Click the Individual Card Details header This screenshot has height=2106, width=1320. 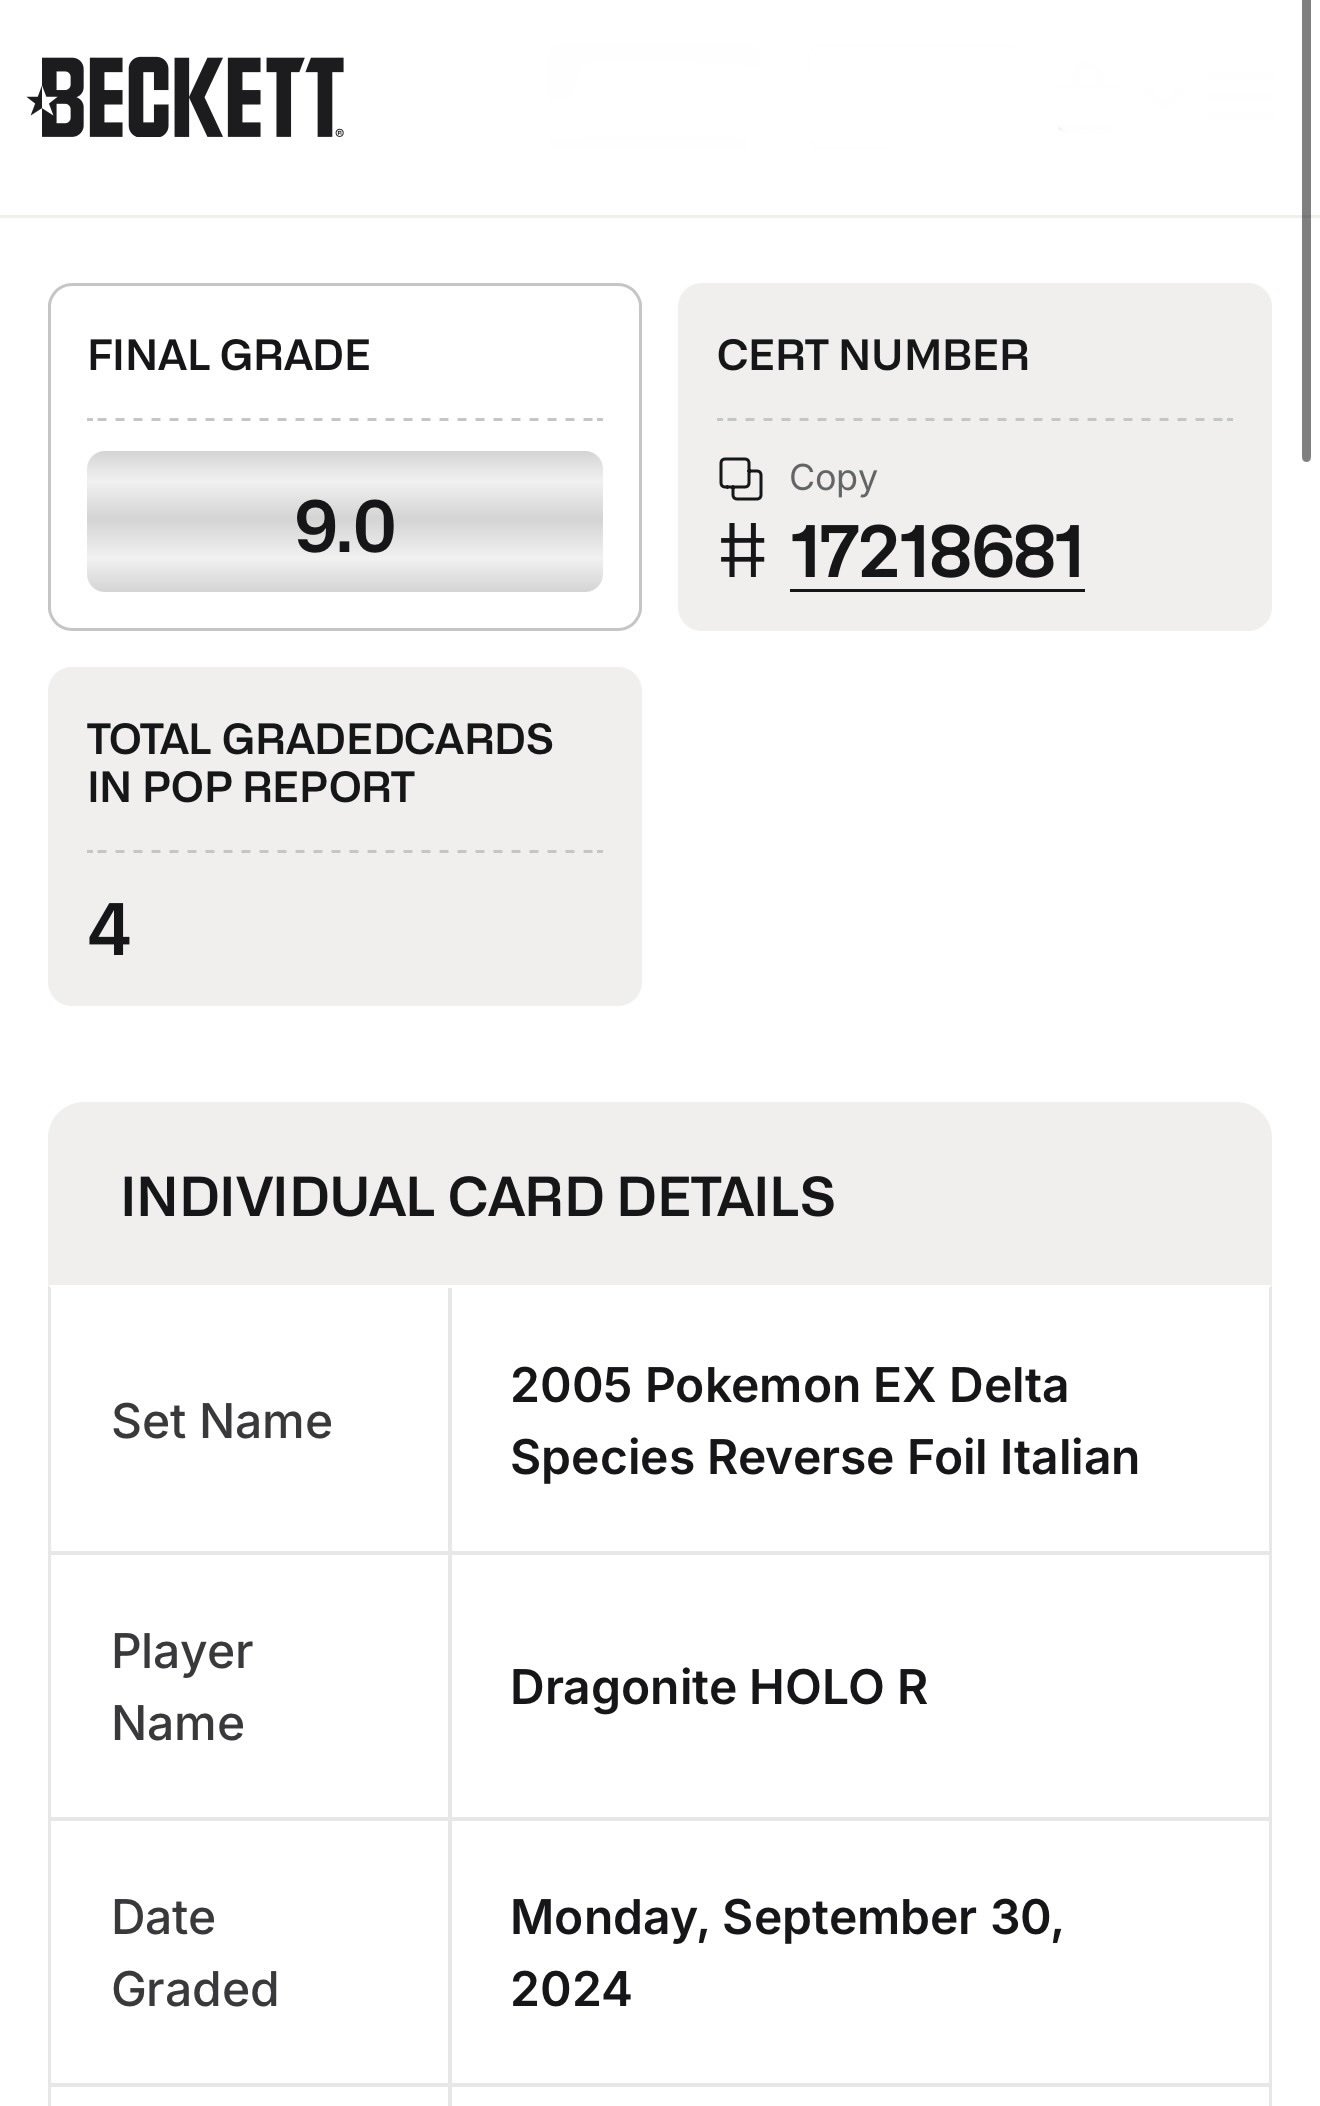[477, 1196]
